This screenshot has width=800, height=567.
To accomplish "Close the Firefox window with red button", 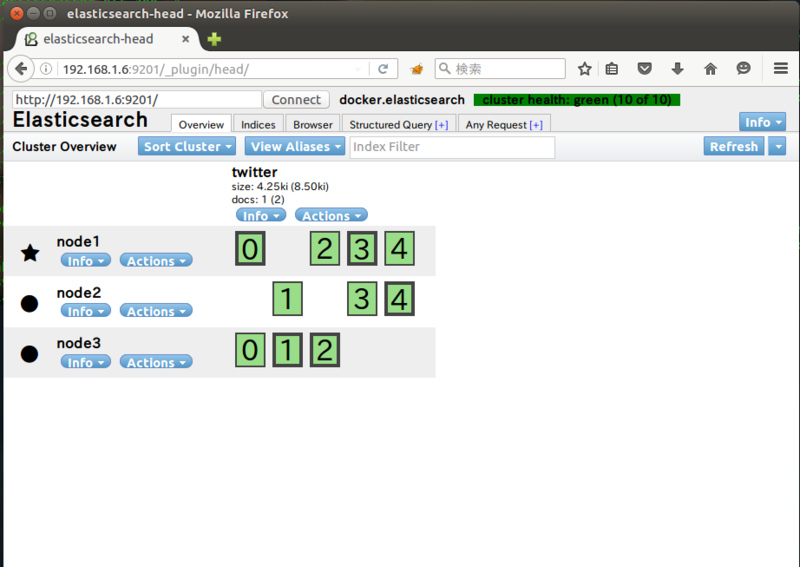I will pyautogui.click(x=17, y=13).
